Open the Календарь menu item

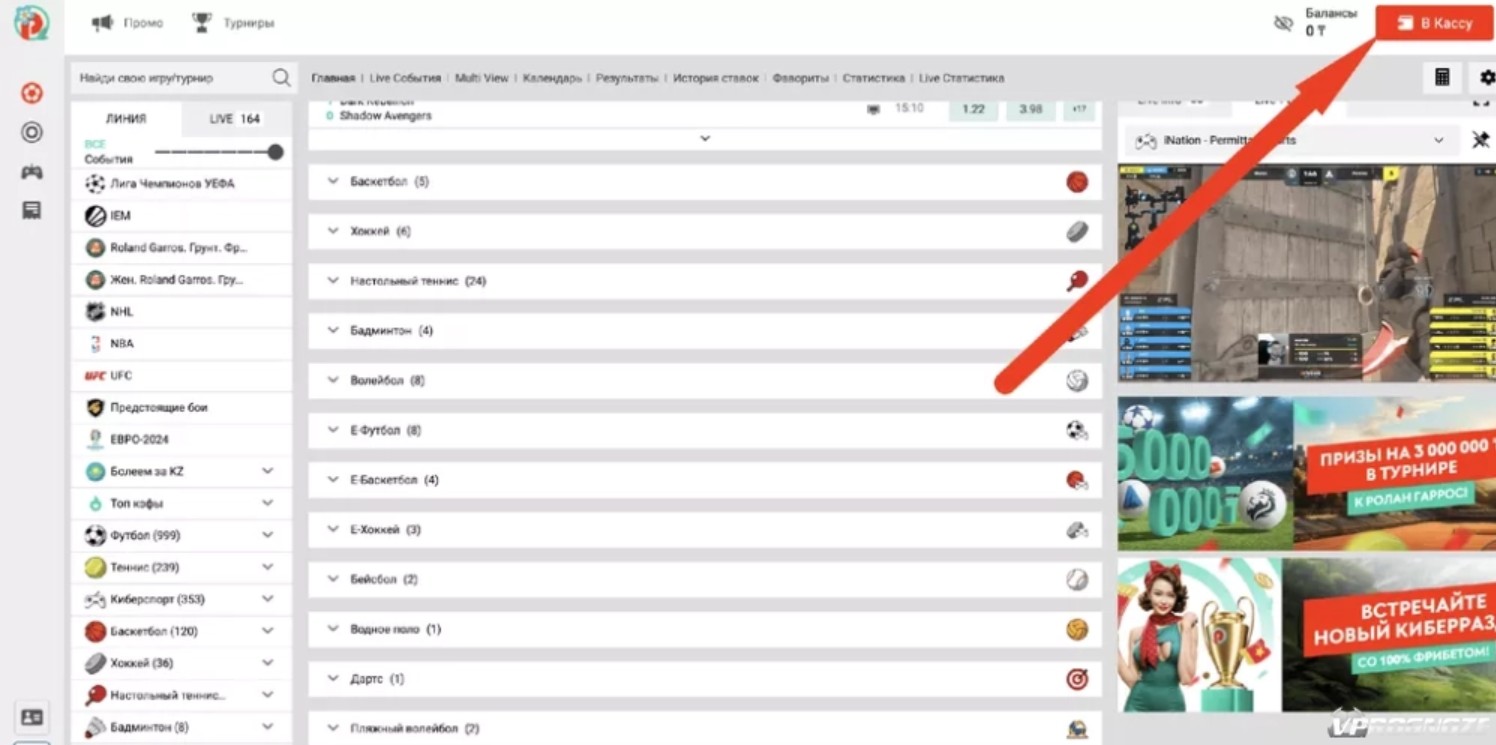pos(551,78)
